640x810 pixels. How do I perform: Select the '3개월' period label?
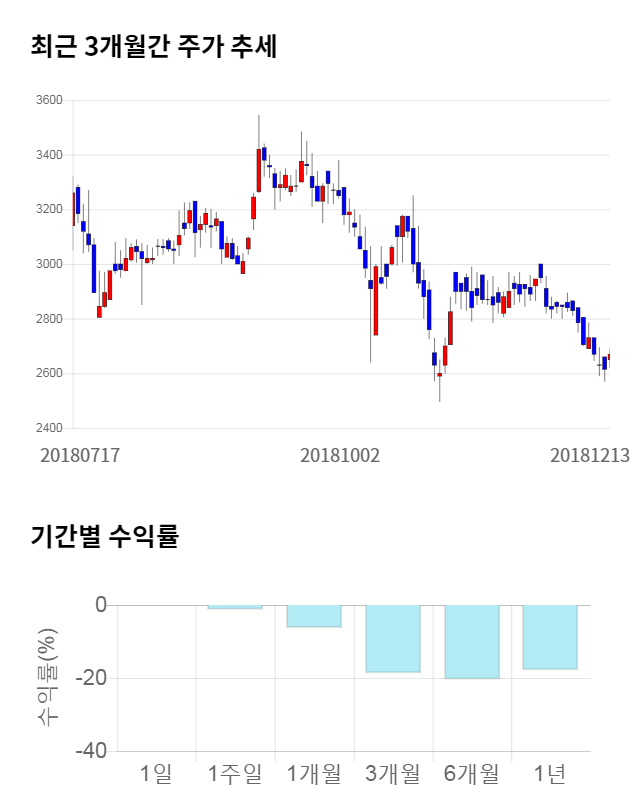393,773
